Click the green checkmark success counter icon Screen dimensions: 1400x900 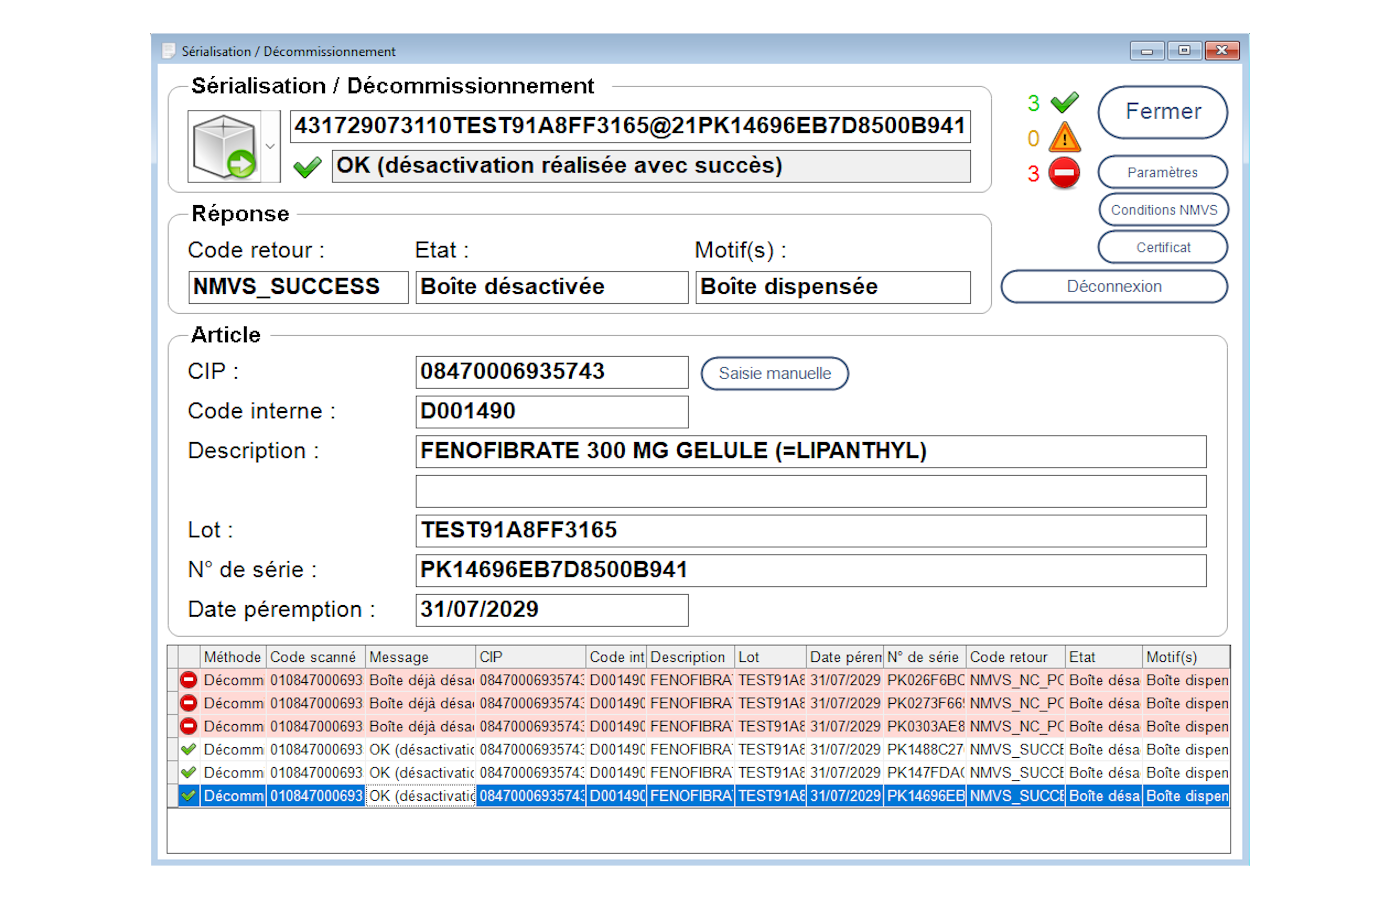[1064, 102]
